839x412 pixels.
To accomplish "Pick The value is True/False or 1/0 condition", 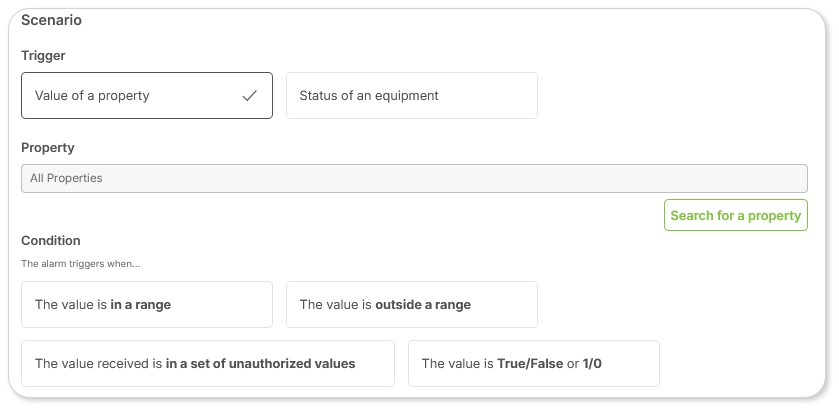I will [x=533, y=363].
